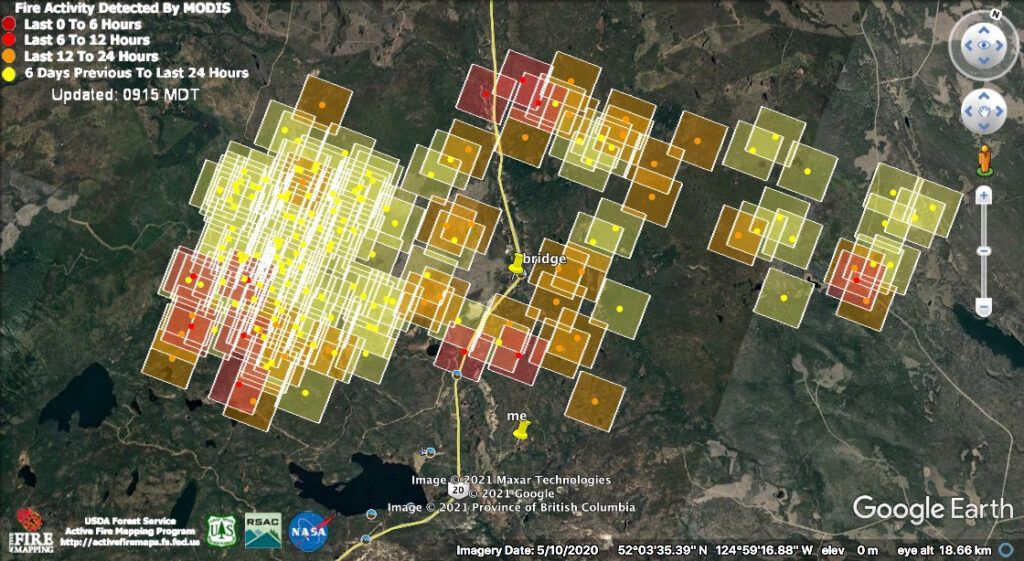This screenshot has width=1024, height=561.
Task: Click the NASA logo
Action: point(310,530)
